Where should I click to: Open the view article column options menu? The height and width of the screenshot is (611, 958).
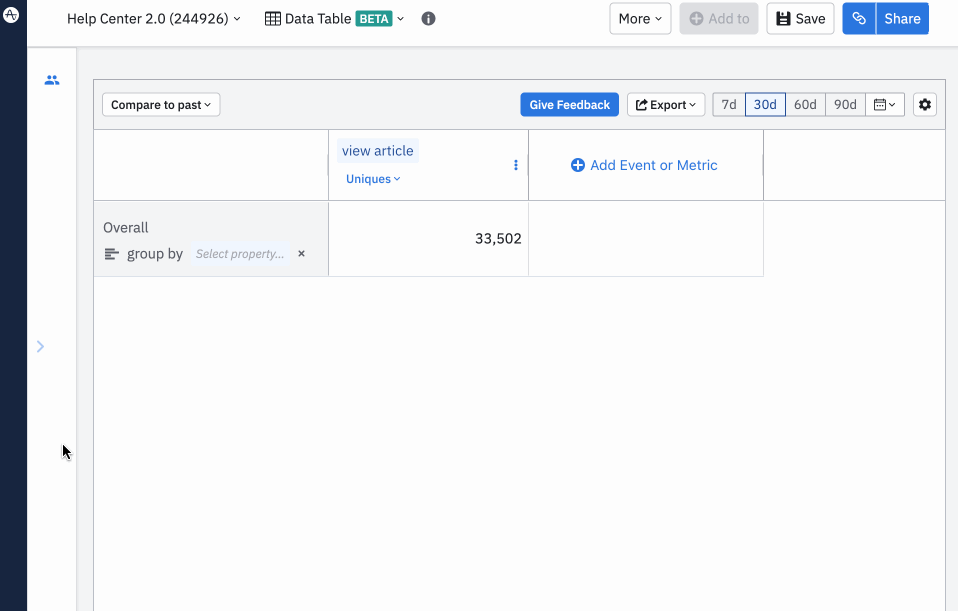[516, 165]
